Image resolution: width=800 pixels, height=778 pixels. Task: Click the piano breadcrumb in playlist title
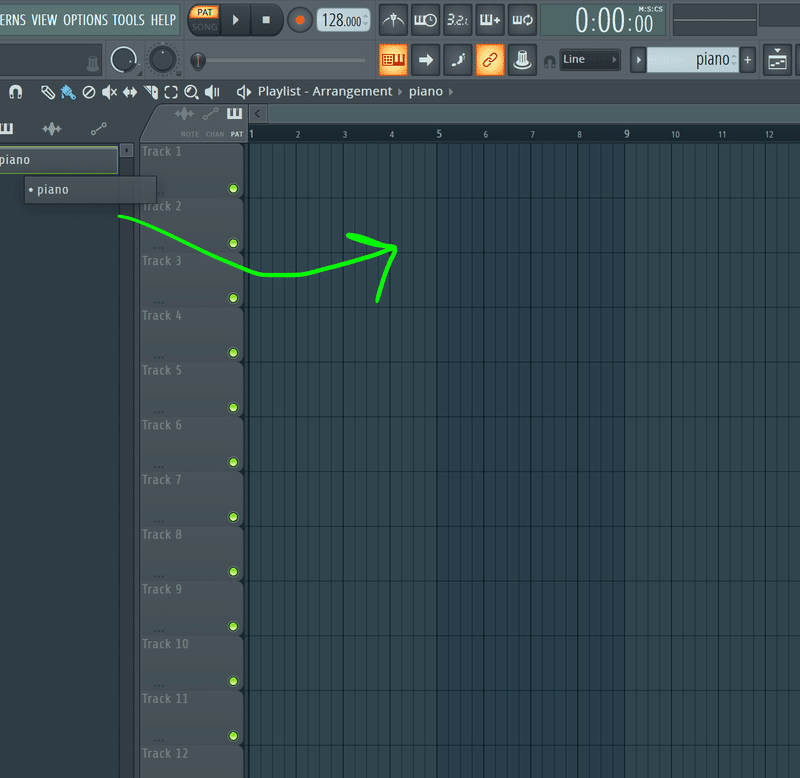pos(426,92)
